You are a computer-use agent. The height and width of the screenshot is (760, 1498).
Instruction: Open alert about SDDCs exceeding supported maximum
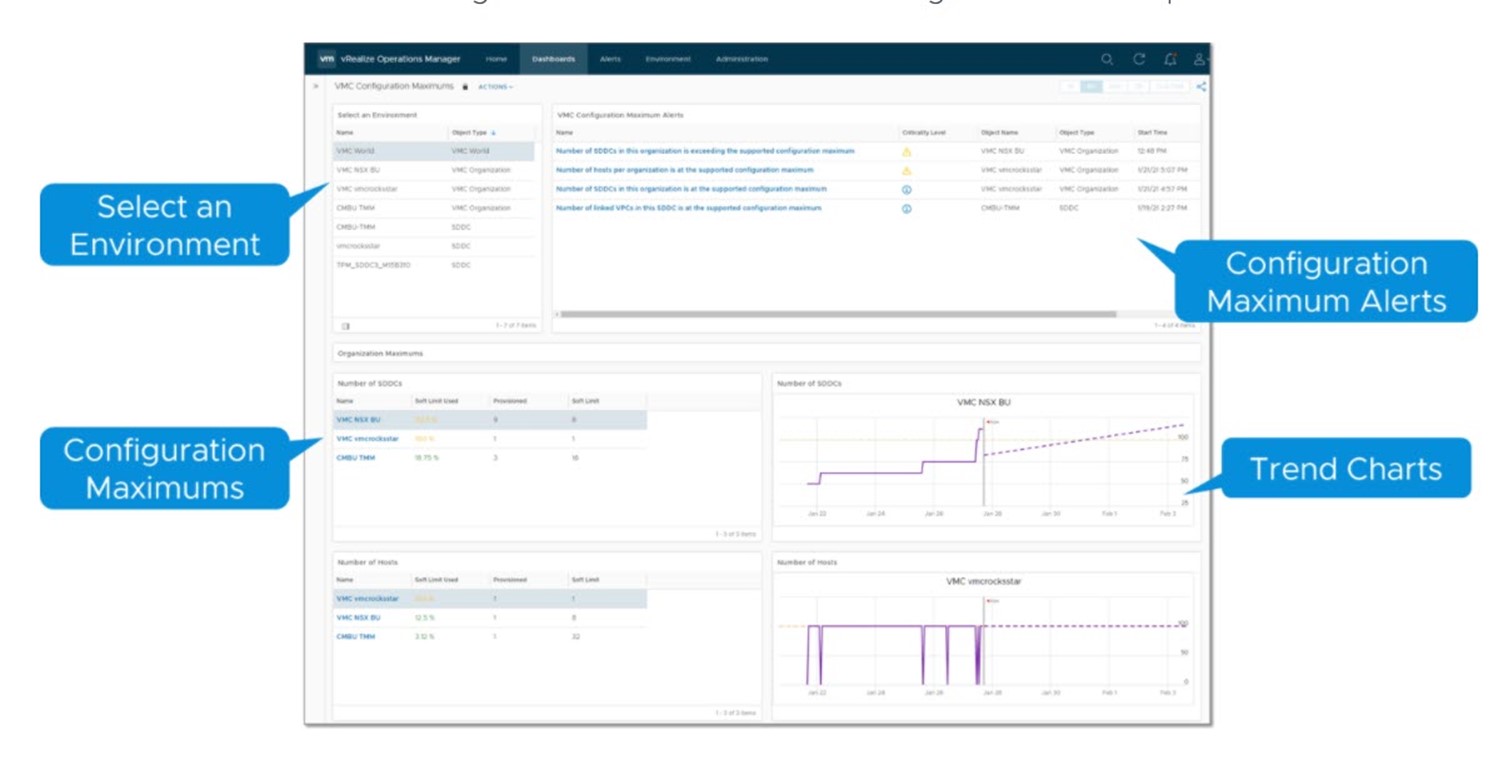[705, 151]
